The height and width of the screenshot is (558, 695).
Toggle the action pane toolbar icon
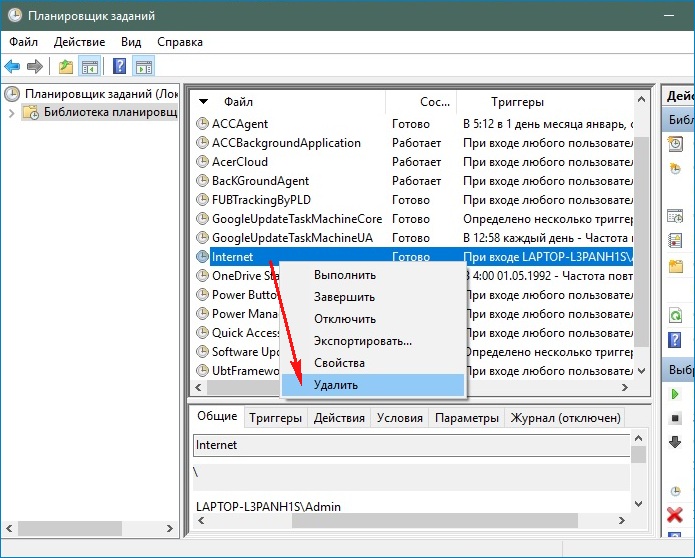click(144, 67)
